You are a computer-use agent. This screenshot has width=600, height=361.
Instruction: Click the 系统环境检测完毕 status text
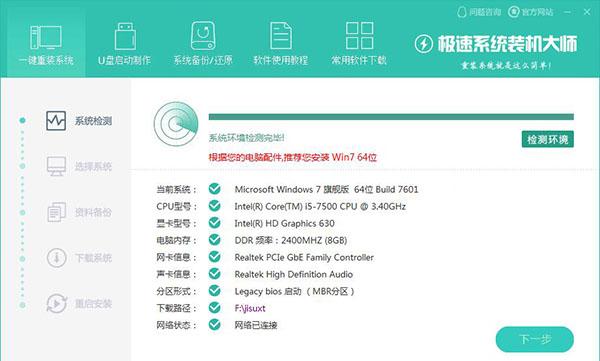(x=246, y=138)
